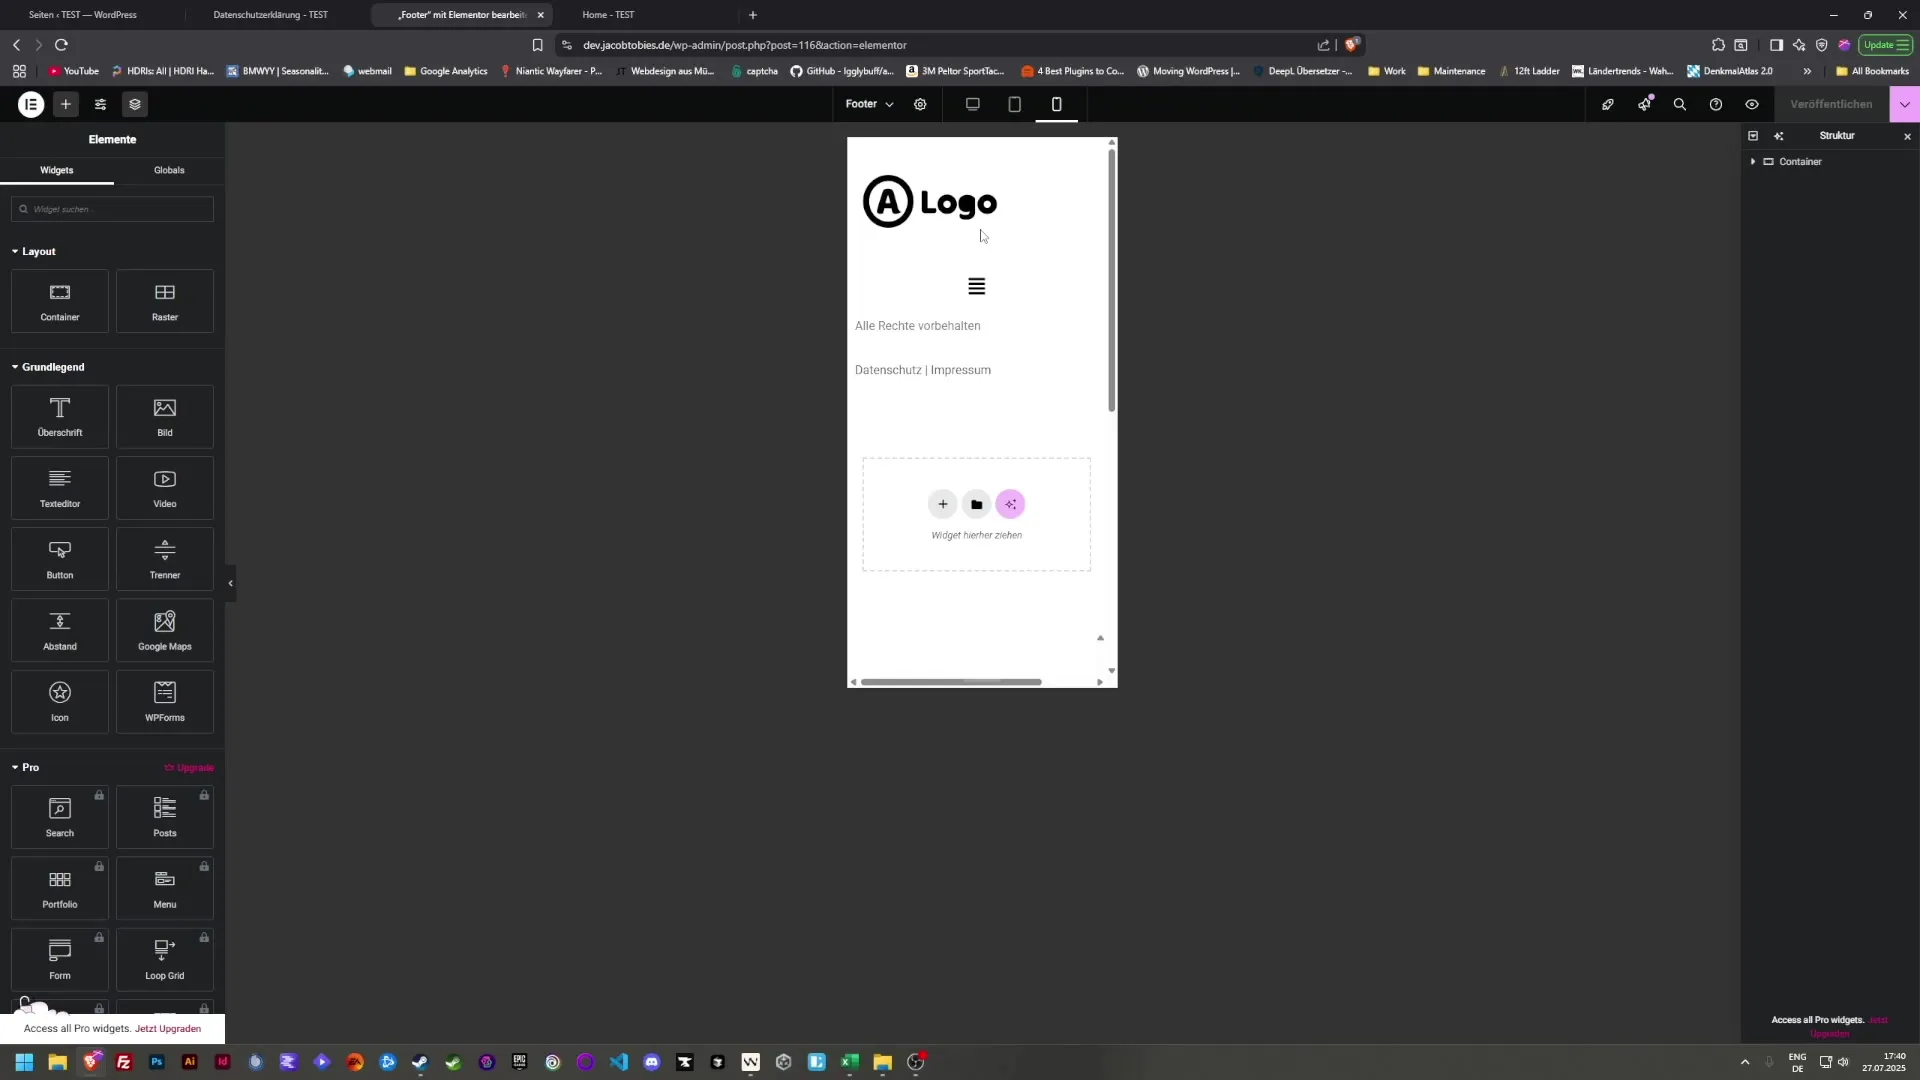Viewport: 1920px width, 1080px height.
Task: Switch to desktop preview mode
Action: pos(972,104)
